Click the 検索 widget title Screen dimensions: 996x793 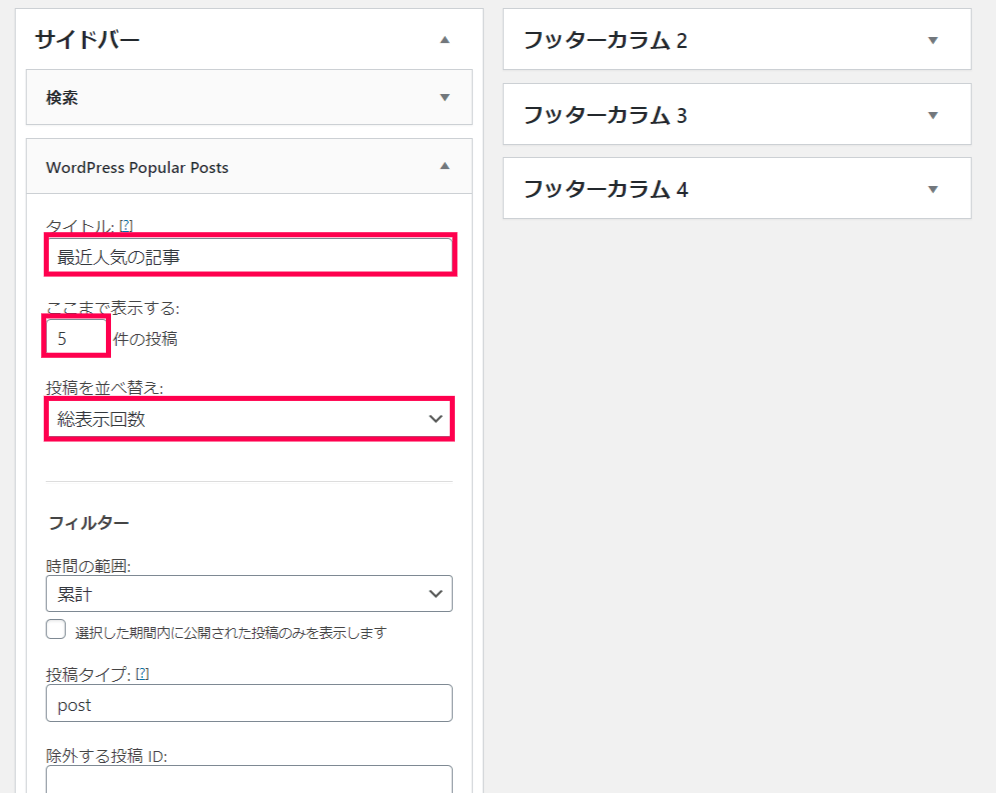[x=62, y=98]
